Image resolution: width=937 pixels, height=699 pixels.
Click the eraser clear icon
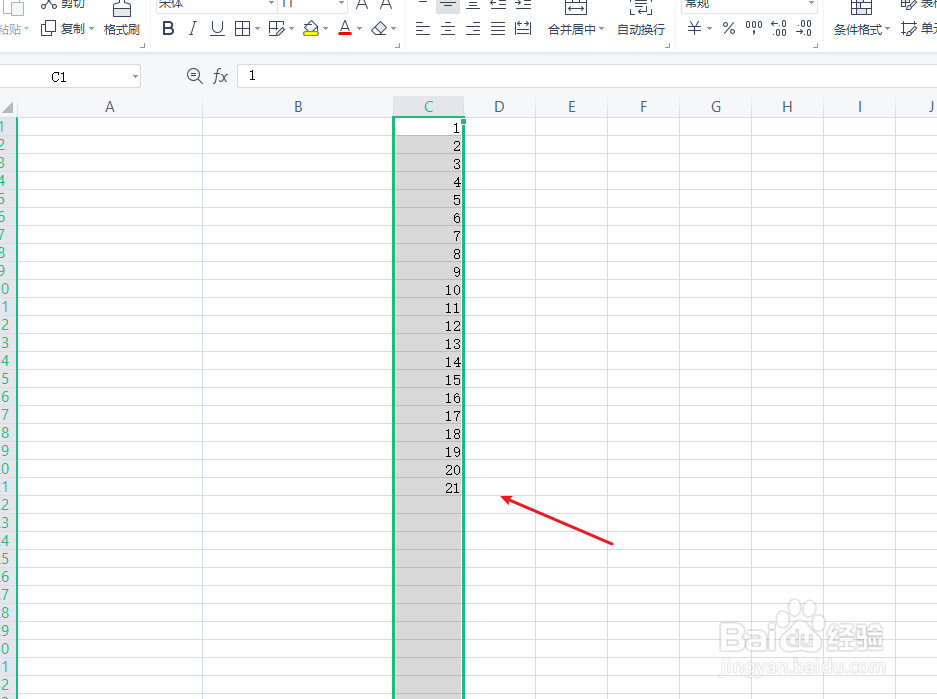point(379,29)
